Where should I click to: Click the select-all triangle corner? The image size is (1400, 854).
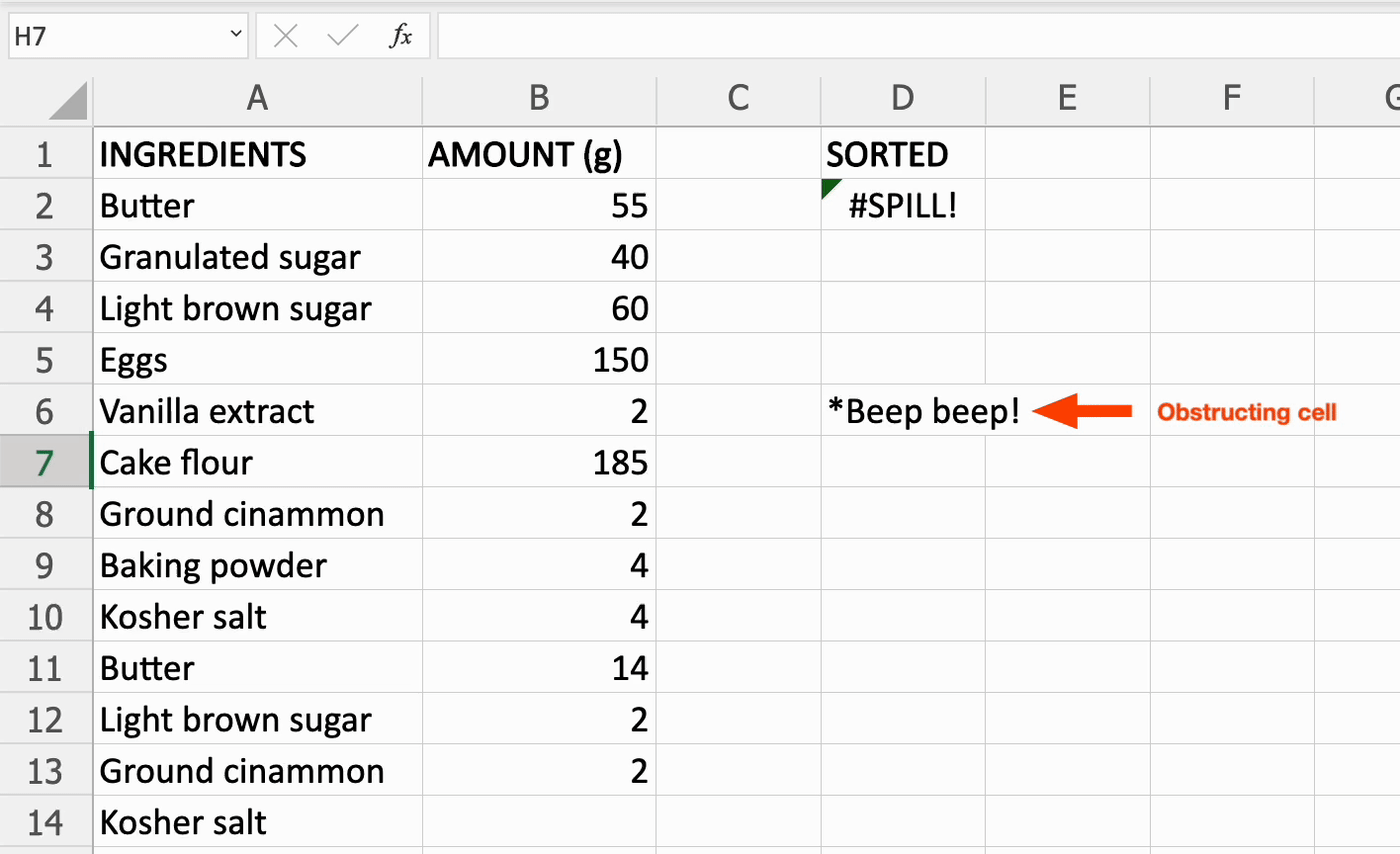click(x=68, y=101)
